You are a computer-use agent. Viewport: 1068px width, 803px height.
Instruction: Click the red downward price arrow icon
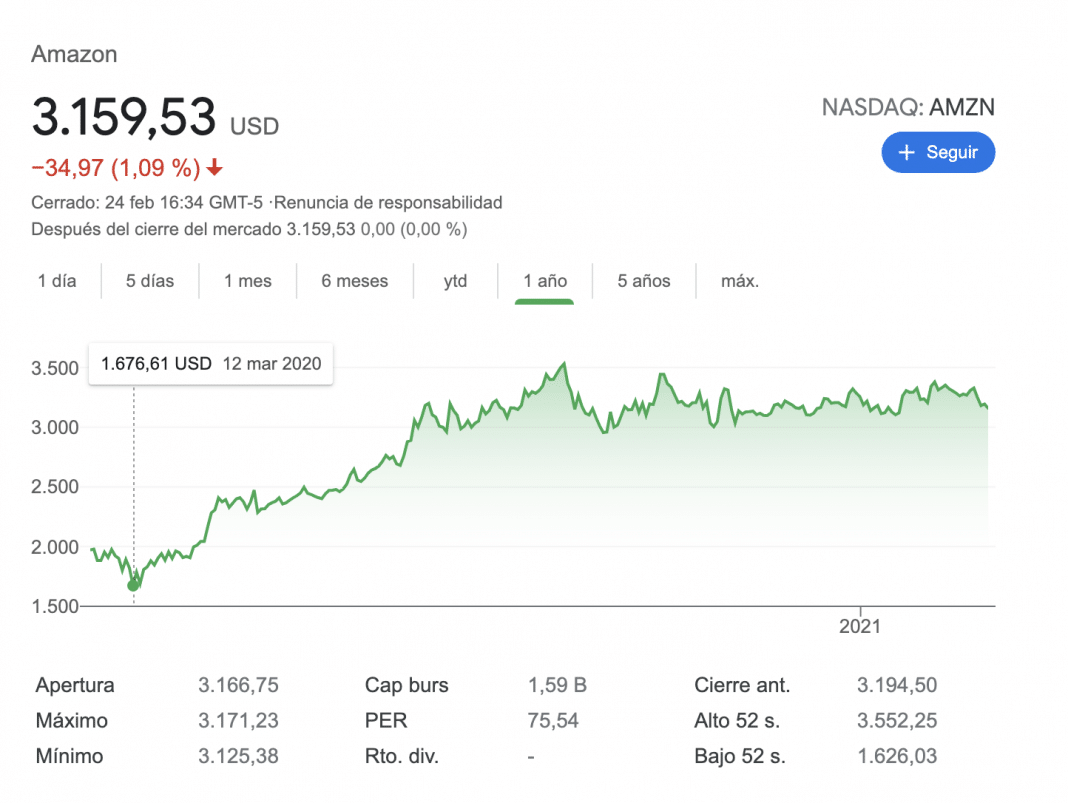click(213, 169)
